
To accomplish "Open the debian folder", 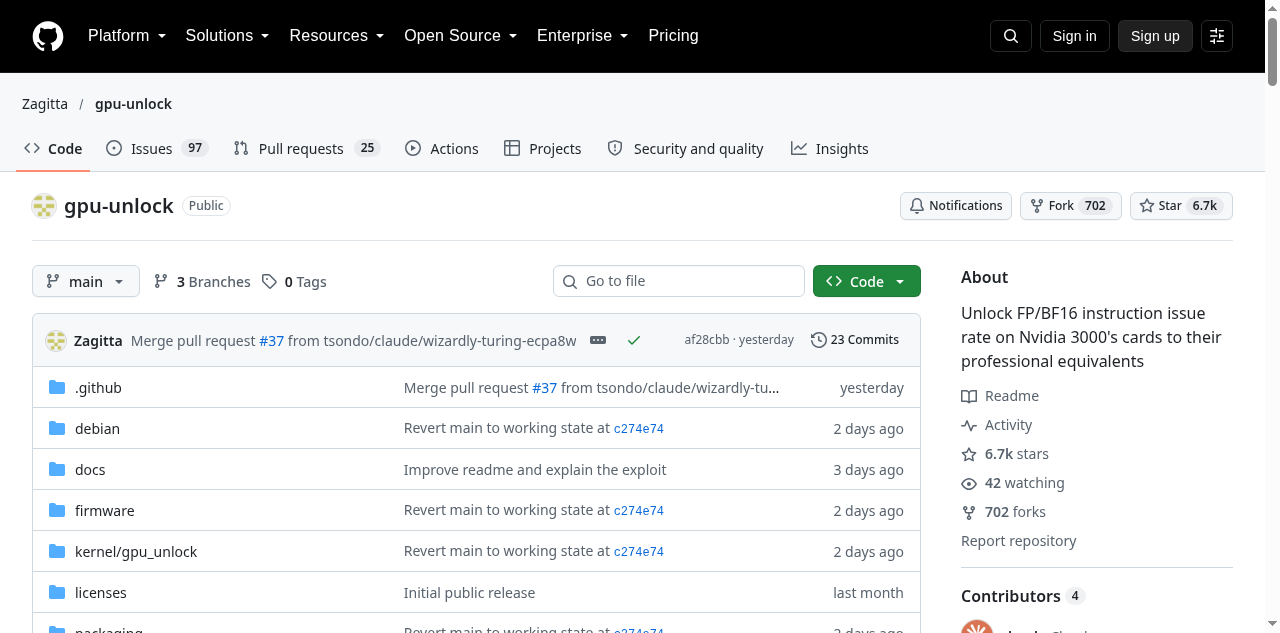I will [x=97, y=429].
